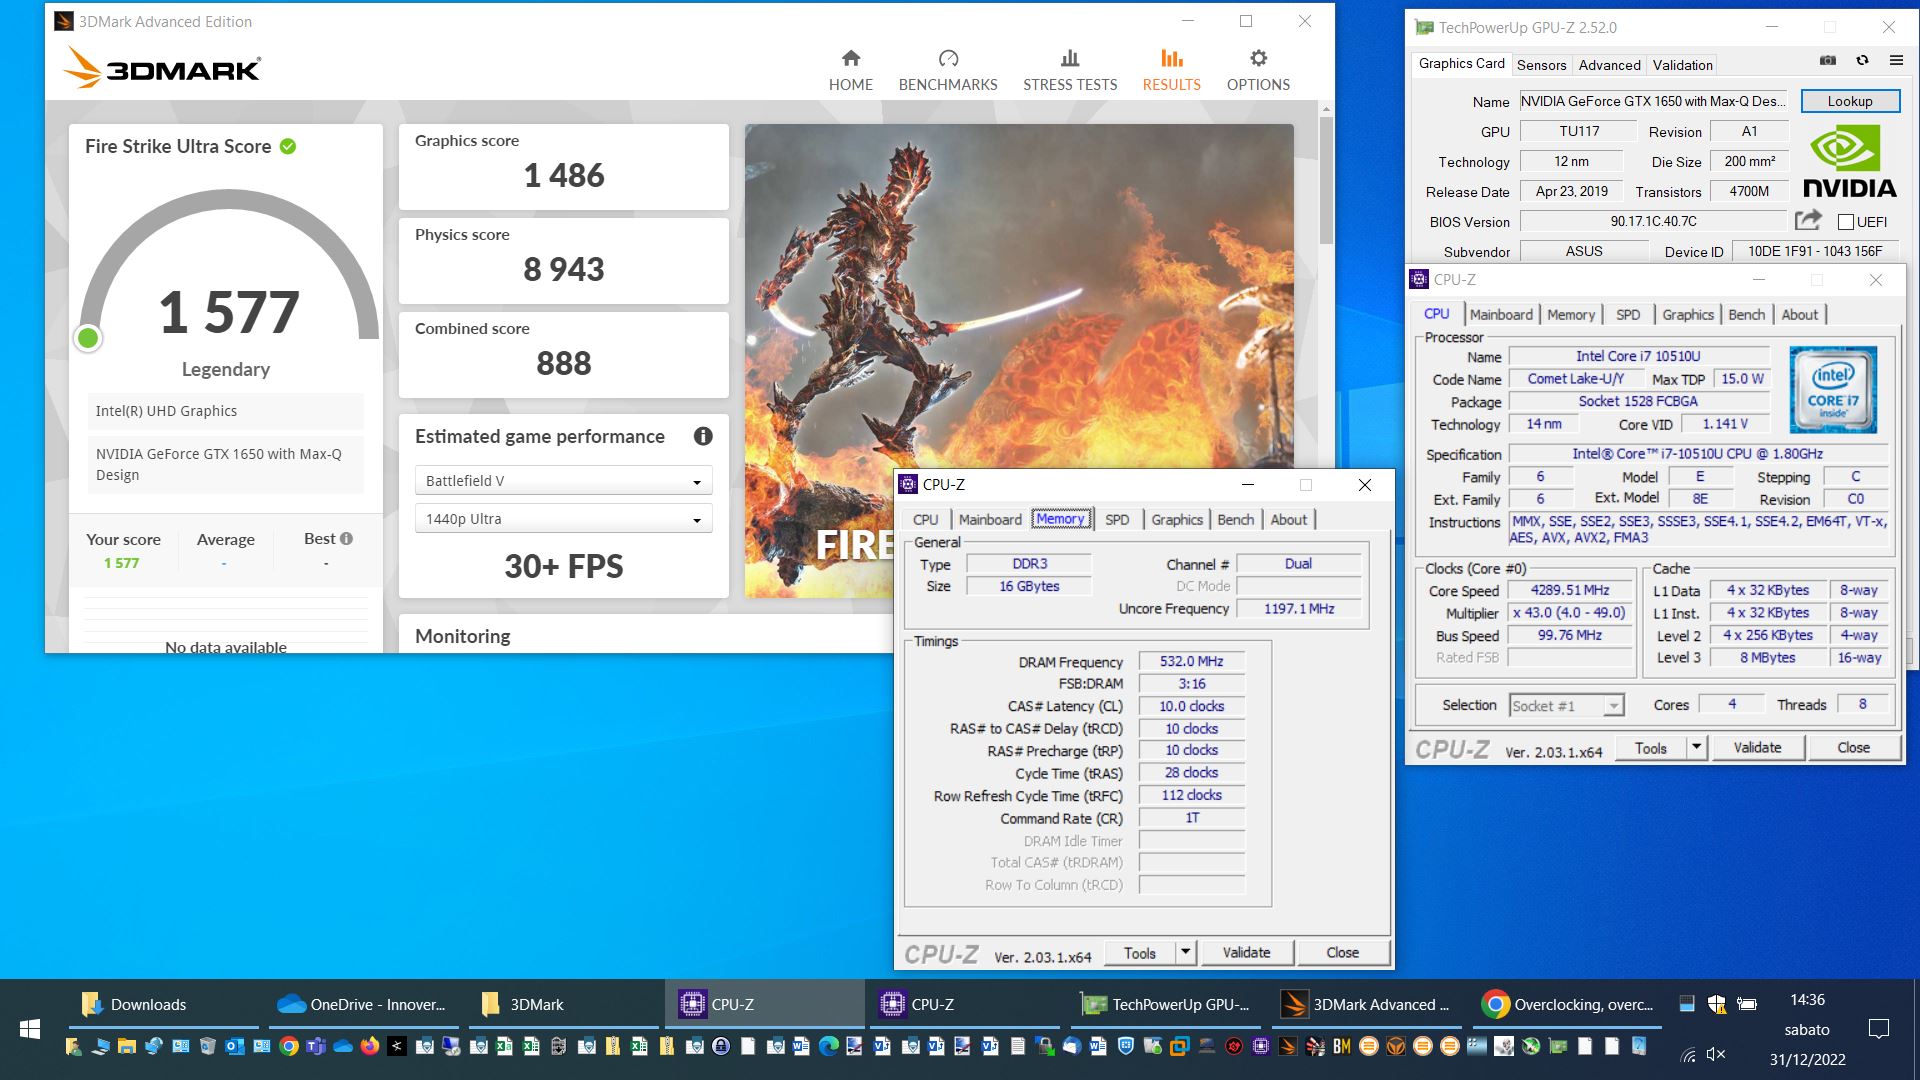Viewport: 1920px width, 1080px height.
Task: Click the Graphics score 1 486 card
Action: (563, 166)
